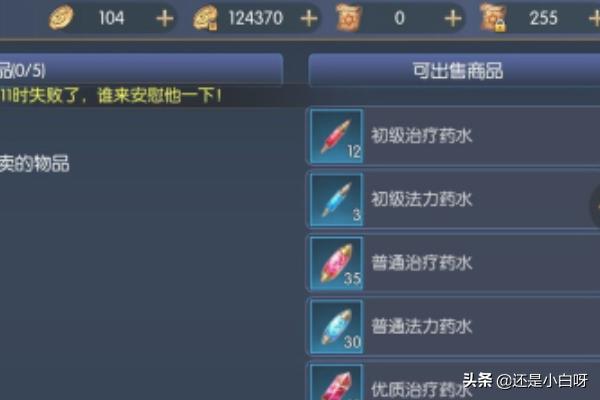Click the yellow scrolling announcement message
600x400 pixels.
point(111,96)
